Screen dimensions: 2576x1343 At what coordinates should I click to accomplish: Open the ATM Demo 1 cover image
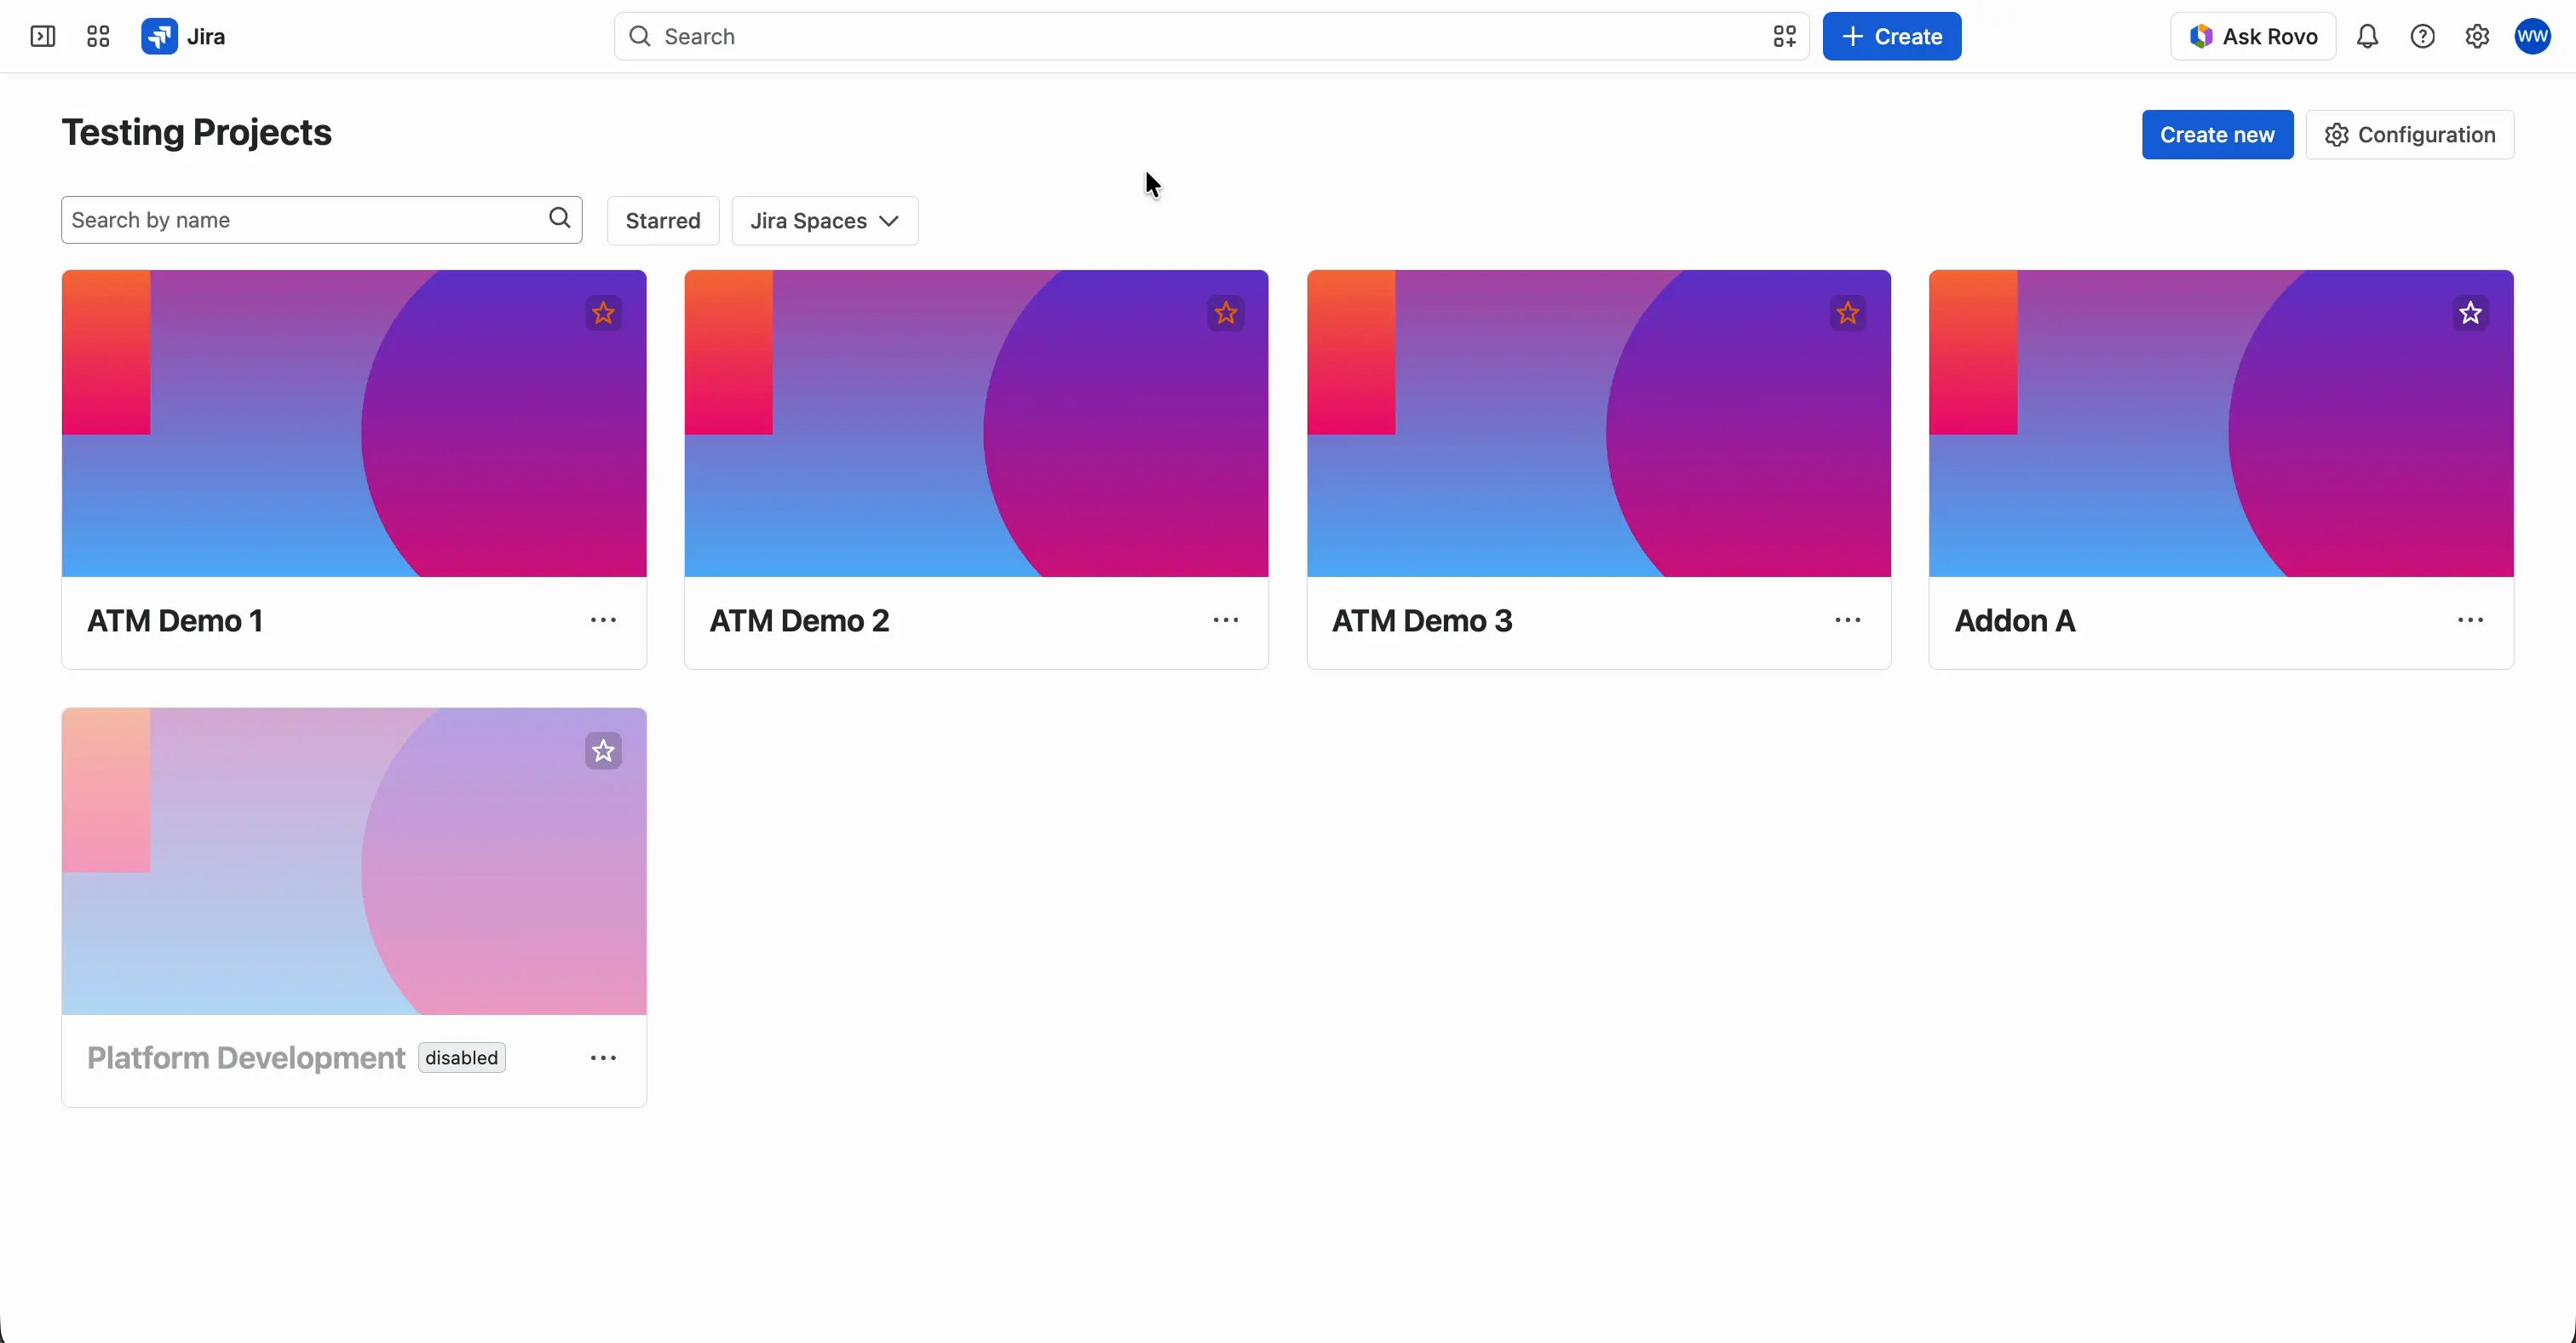coord(354,423)
